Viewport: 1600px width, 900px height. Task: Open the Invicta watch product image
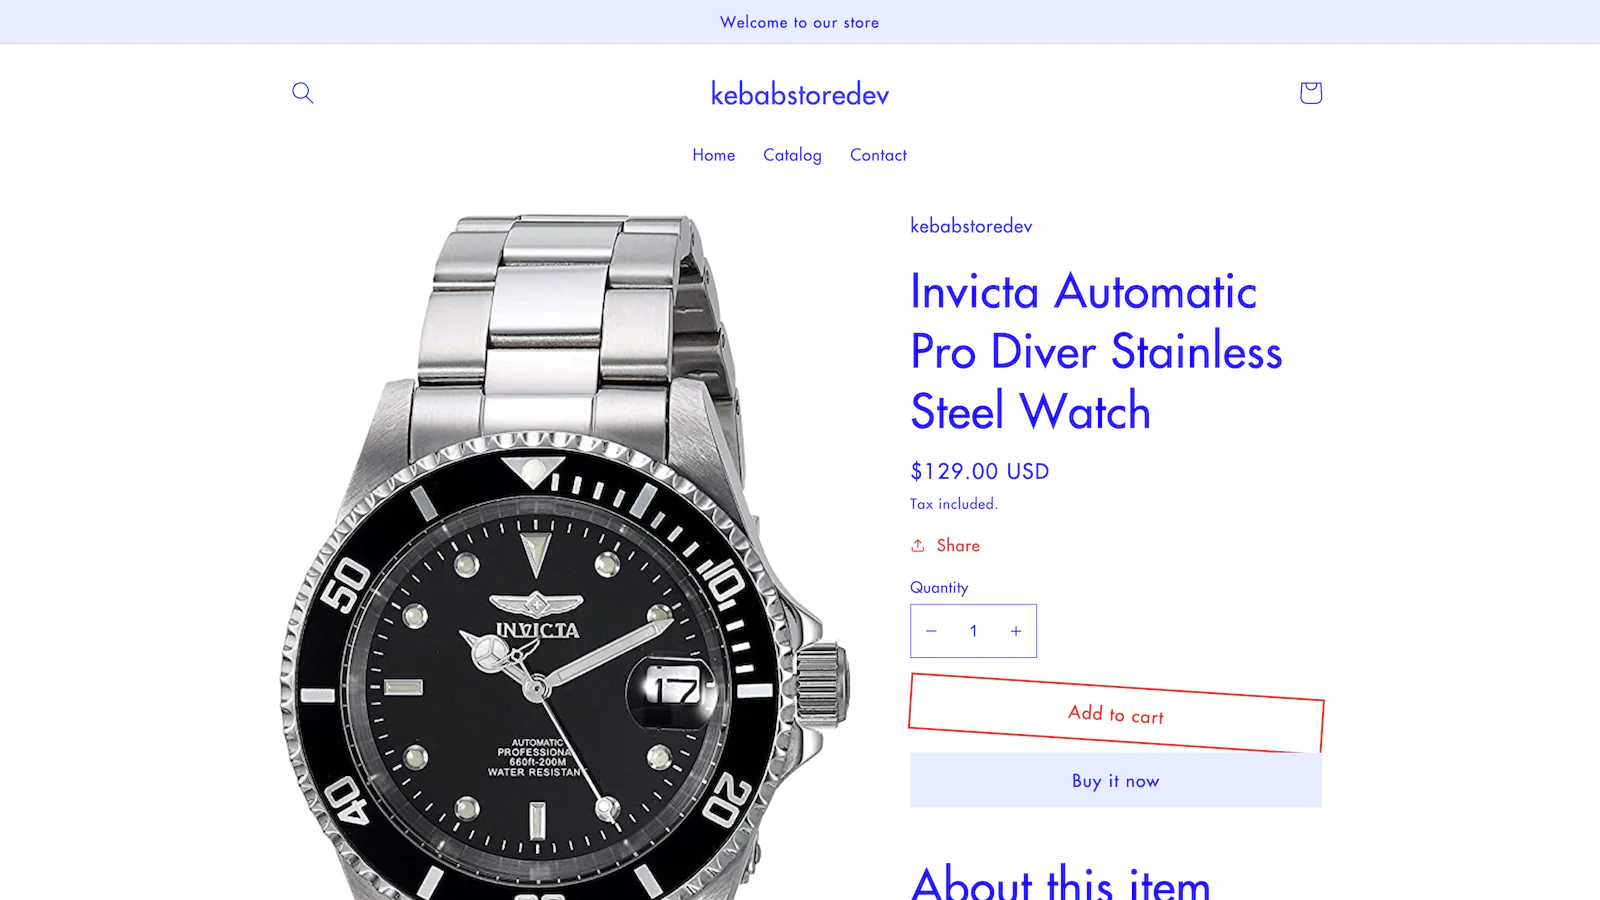coord(565,557)
